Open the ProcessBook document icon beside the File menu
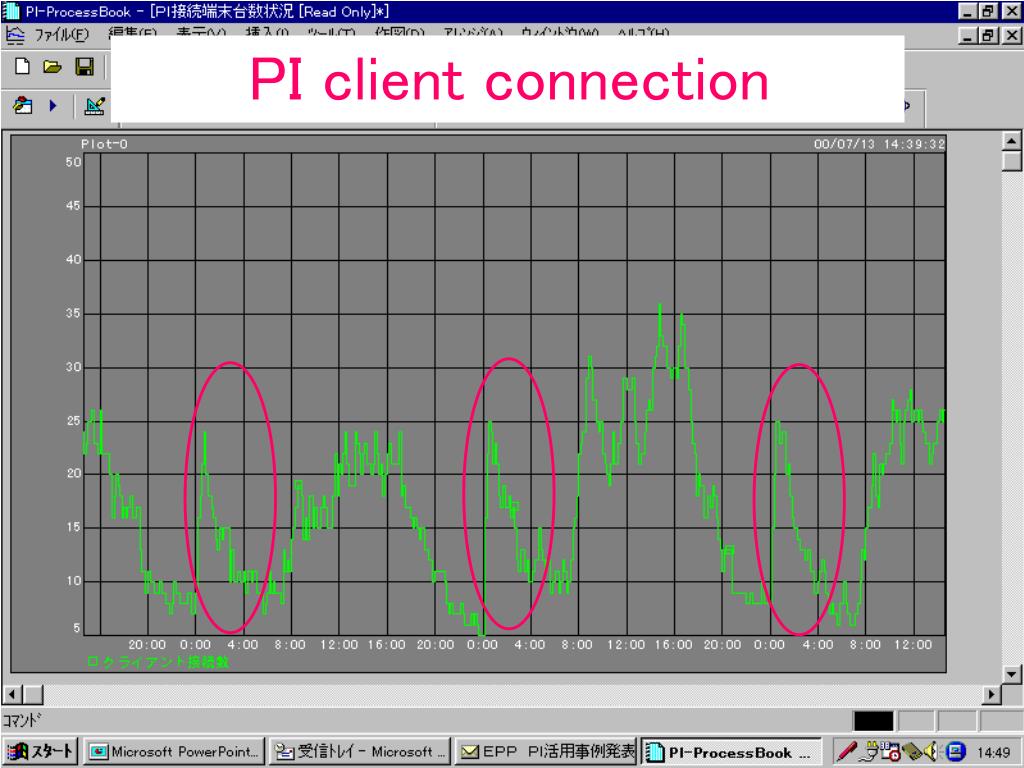Viewport: 1024px width, 768px height. tap(14, 35)
